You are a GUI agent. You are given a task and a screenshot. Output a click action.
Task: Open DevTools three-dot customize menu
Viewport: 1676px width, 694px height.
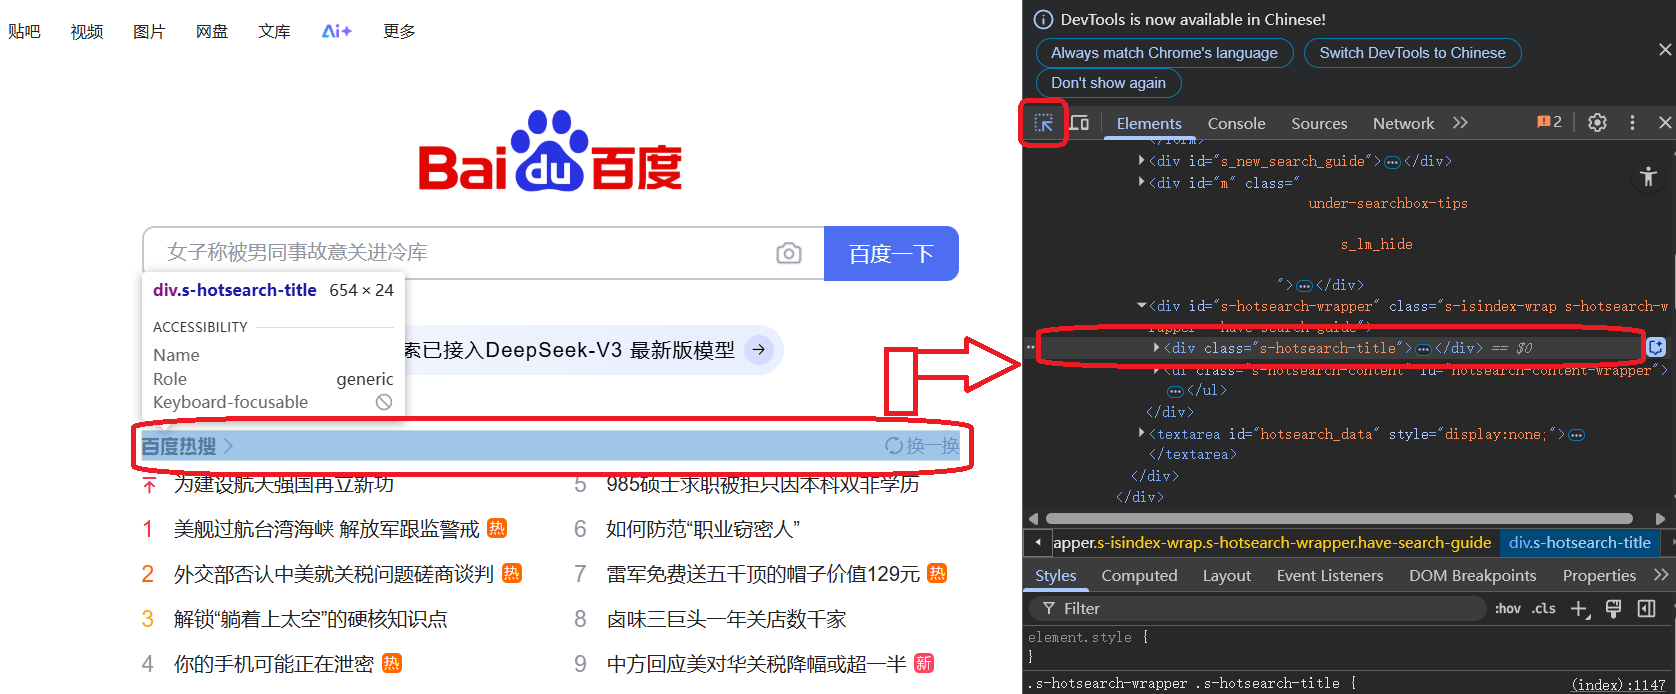click(1632, 122)
